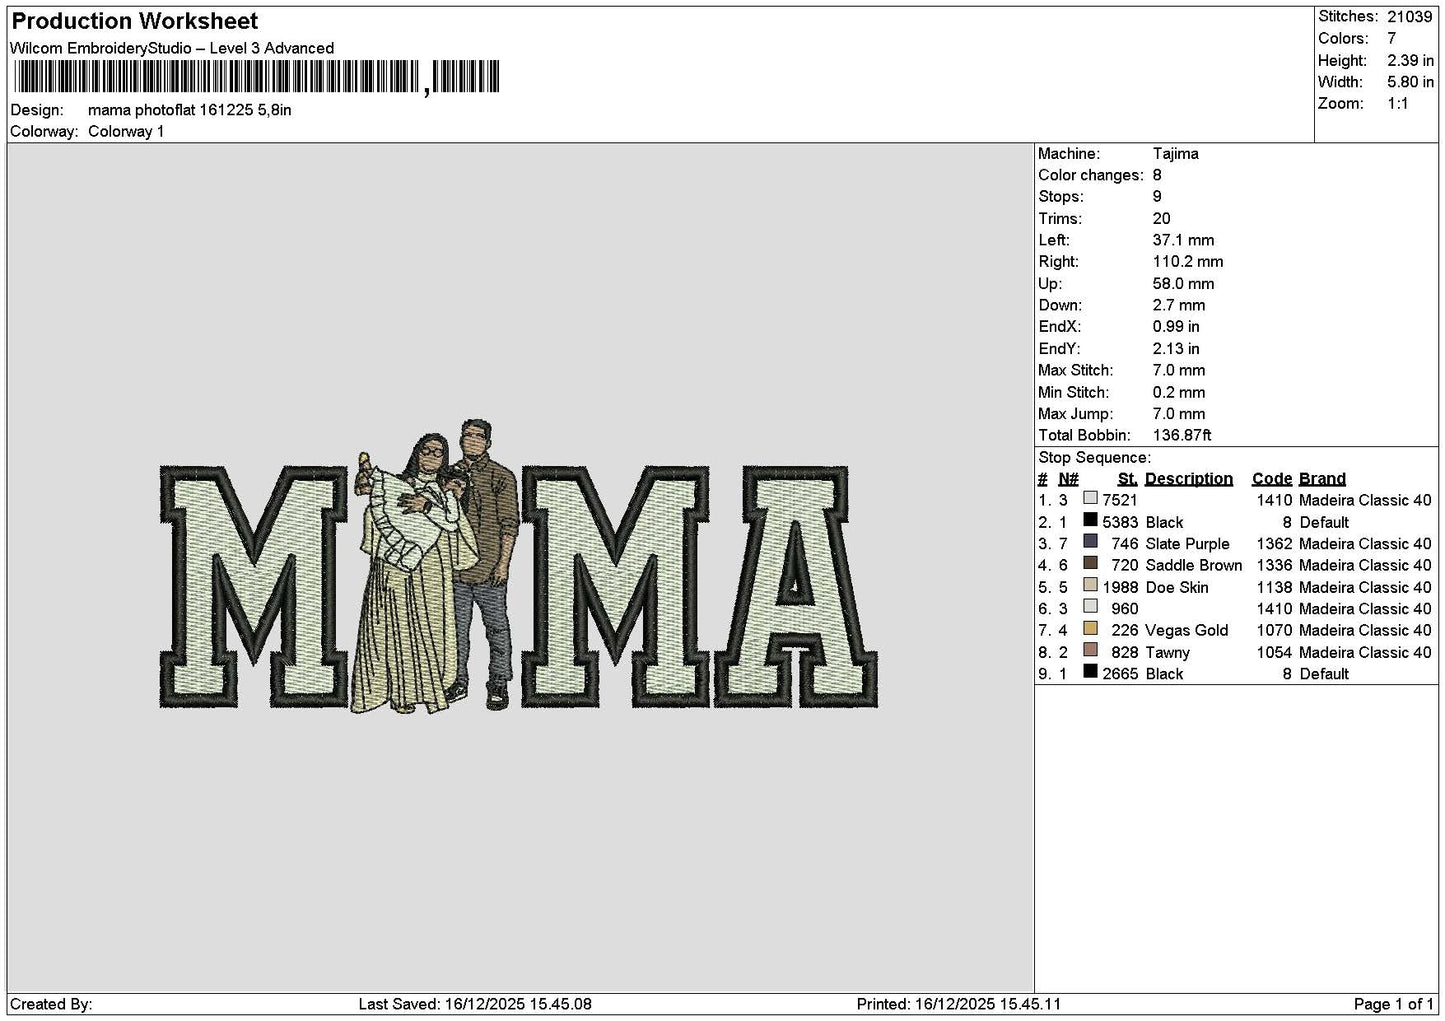This screenshot has width=1445, height=1021.
Task: Click the 'Code' column header
Action: click(1272, 479)
